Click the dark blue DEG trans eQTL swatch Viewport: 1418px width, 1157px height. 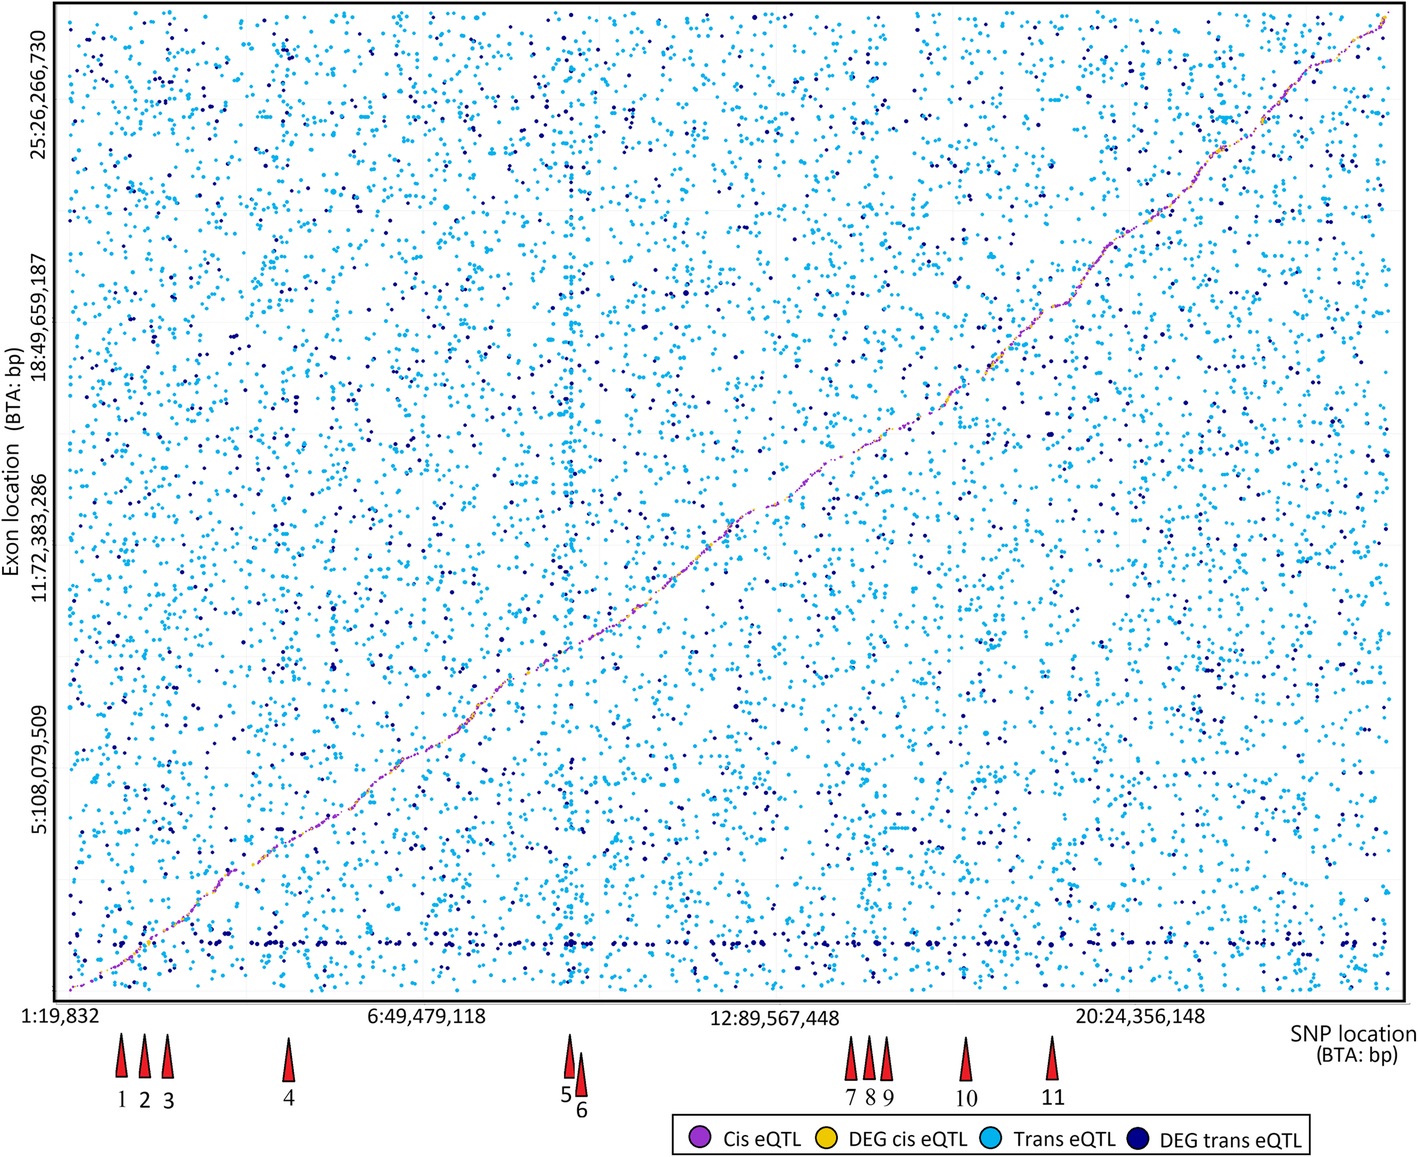coord(1138,1137)
